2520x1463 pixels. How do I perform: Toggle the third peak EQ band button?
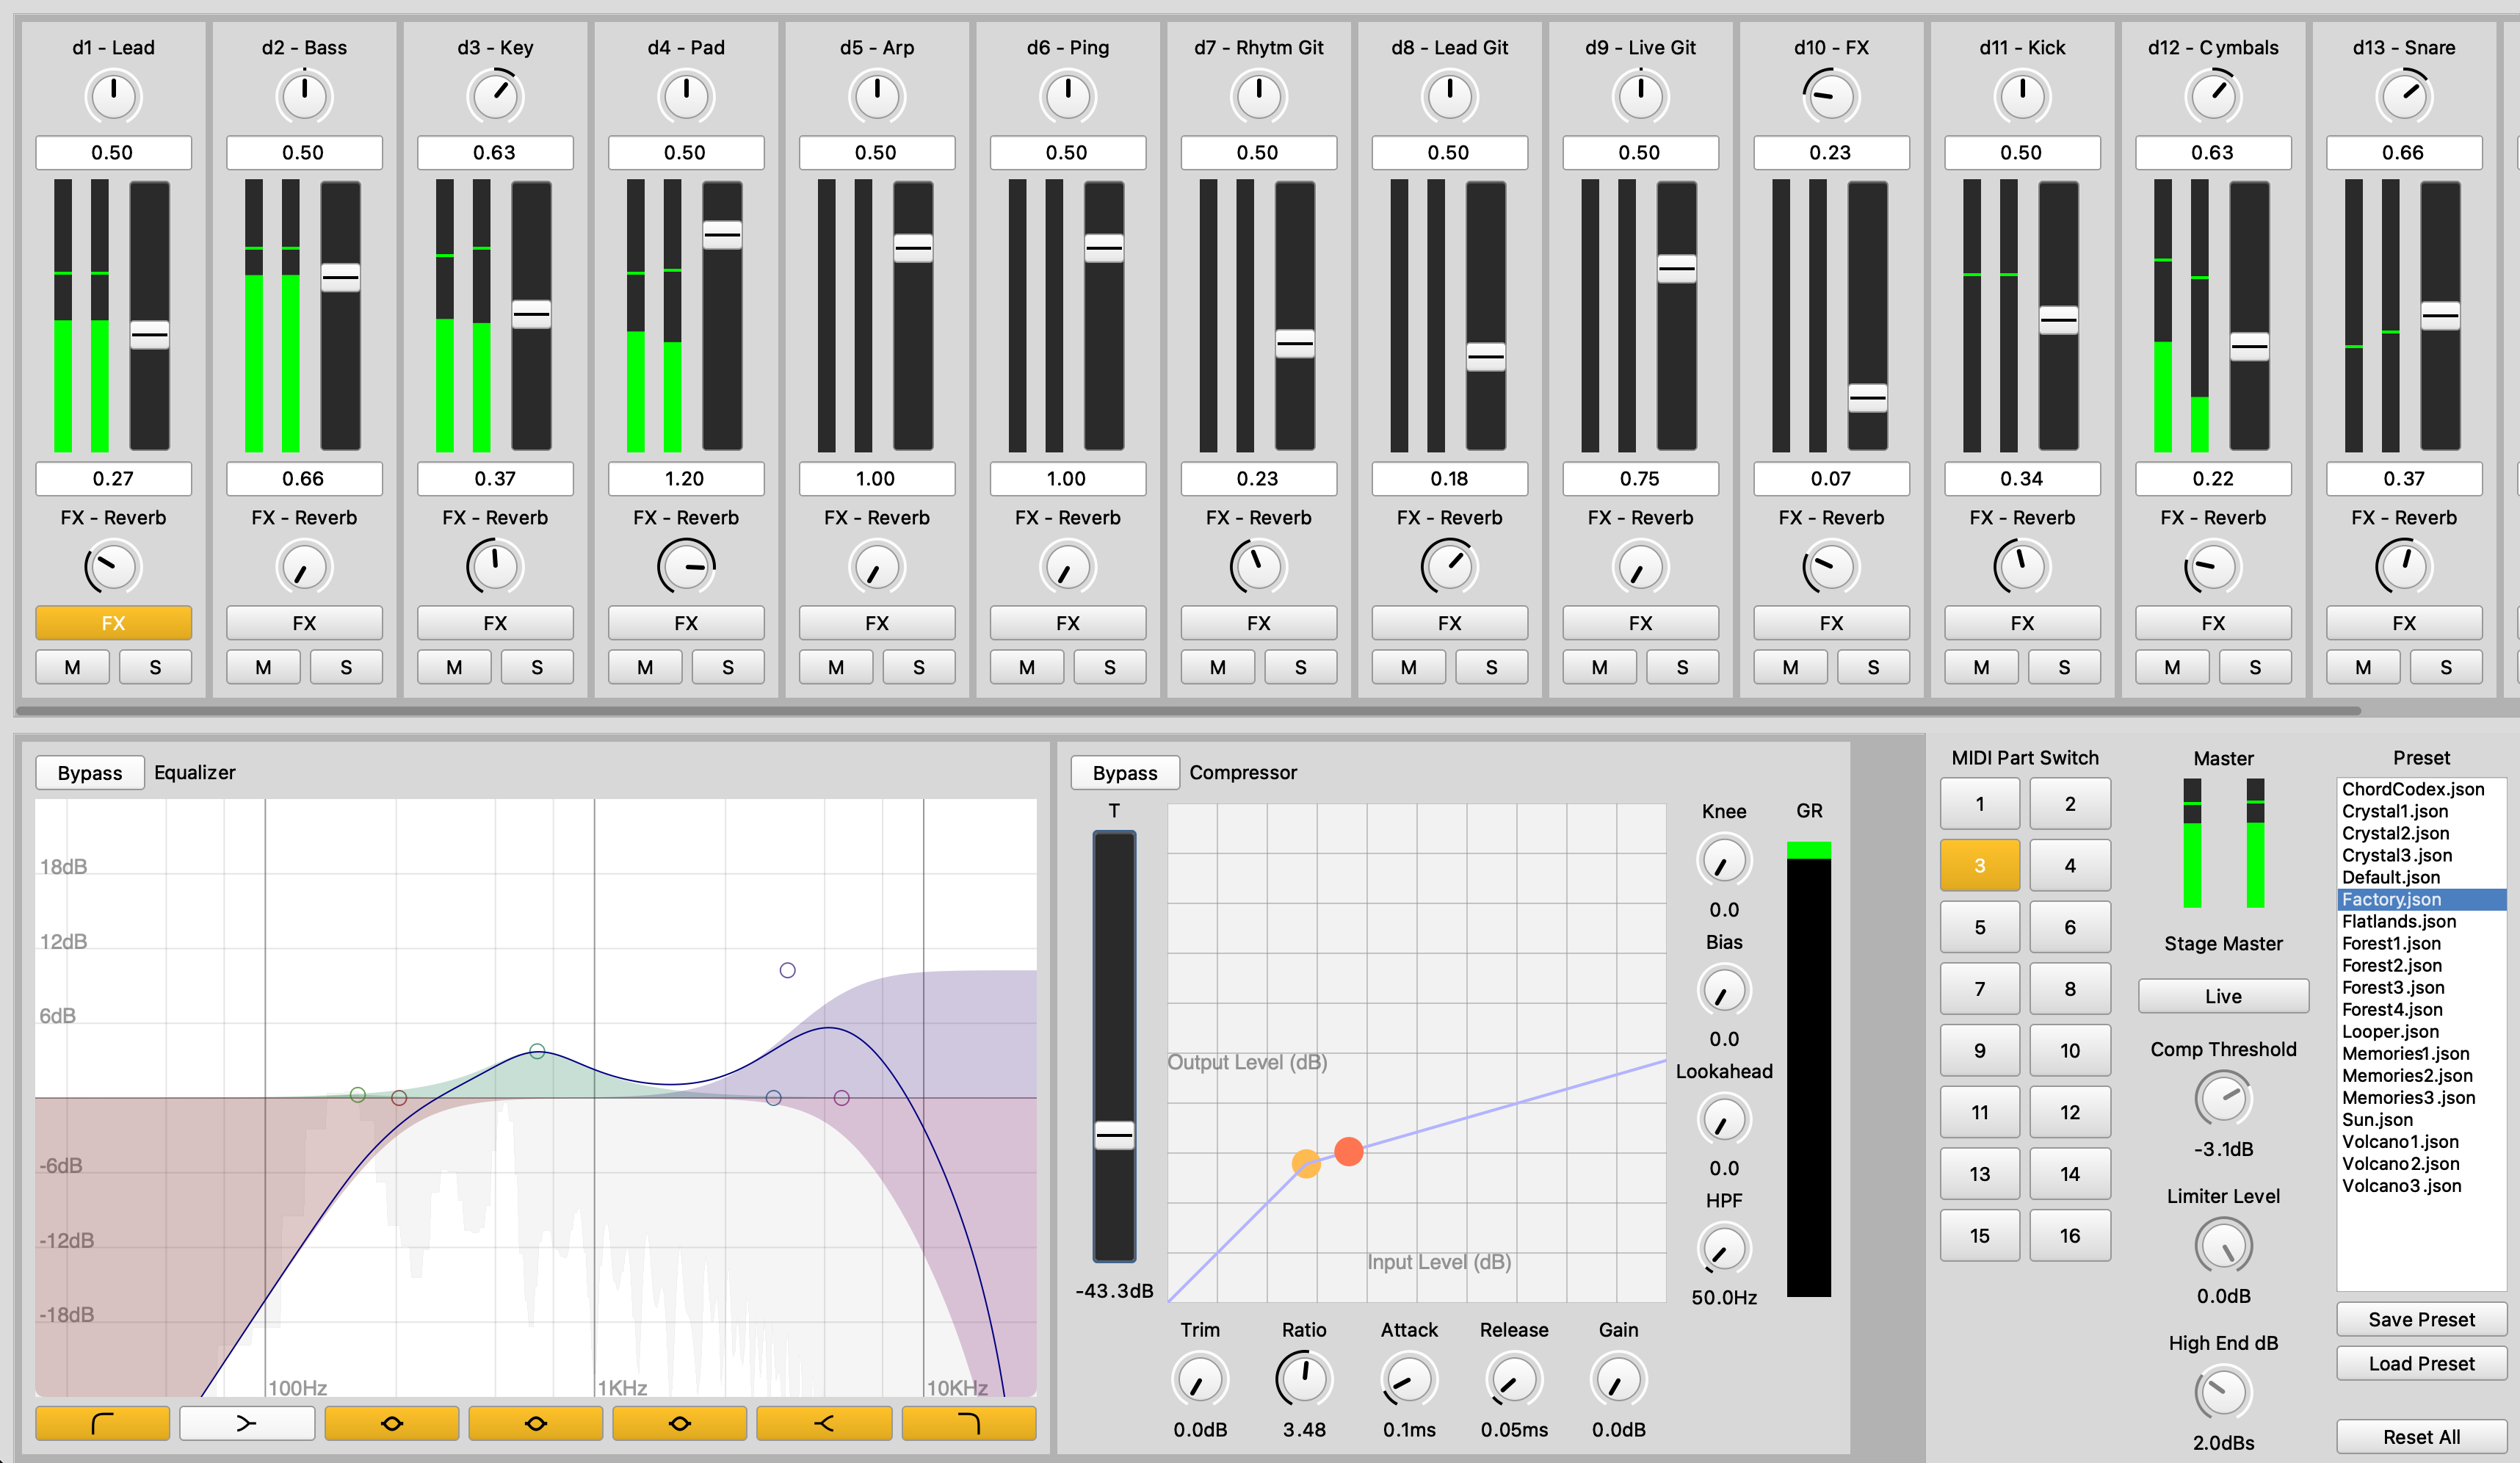(680, 1423)
